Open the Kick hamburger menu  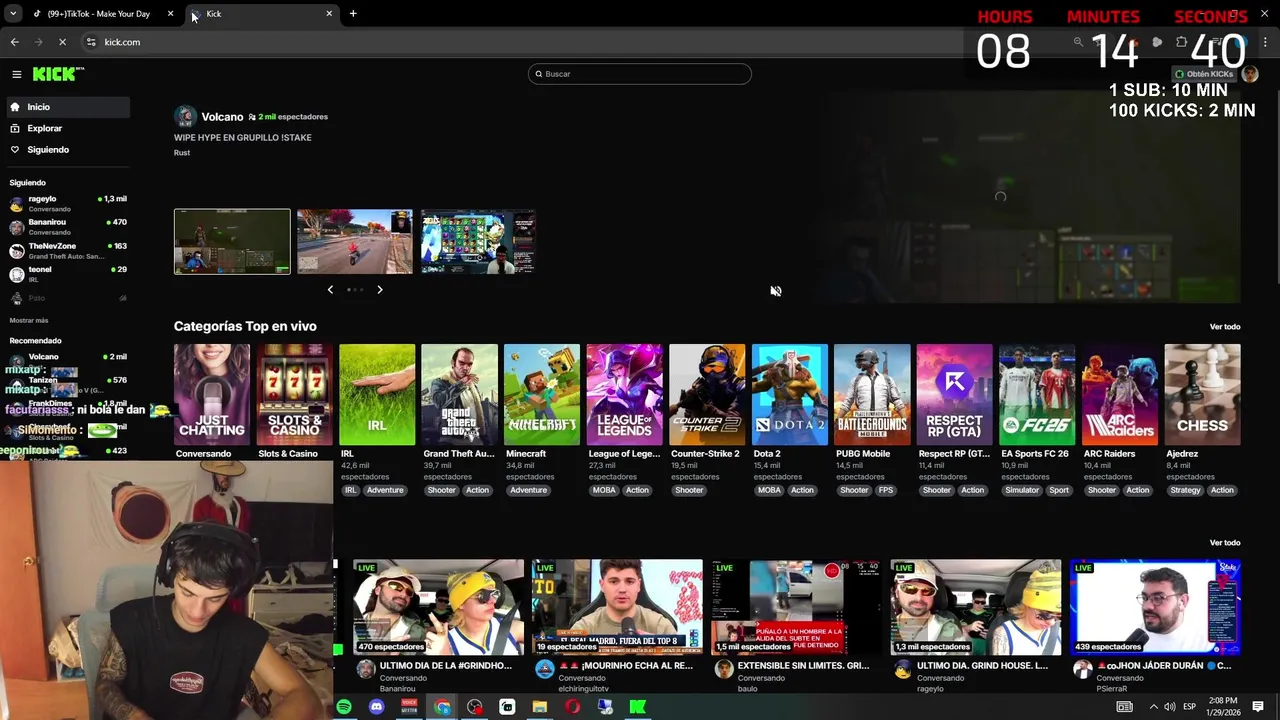pyautogui.click(x=16, y=74)
